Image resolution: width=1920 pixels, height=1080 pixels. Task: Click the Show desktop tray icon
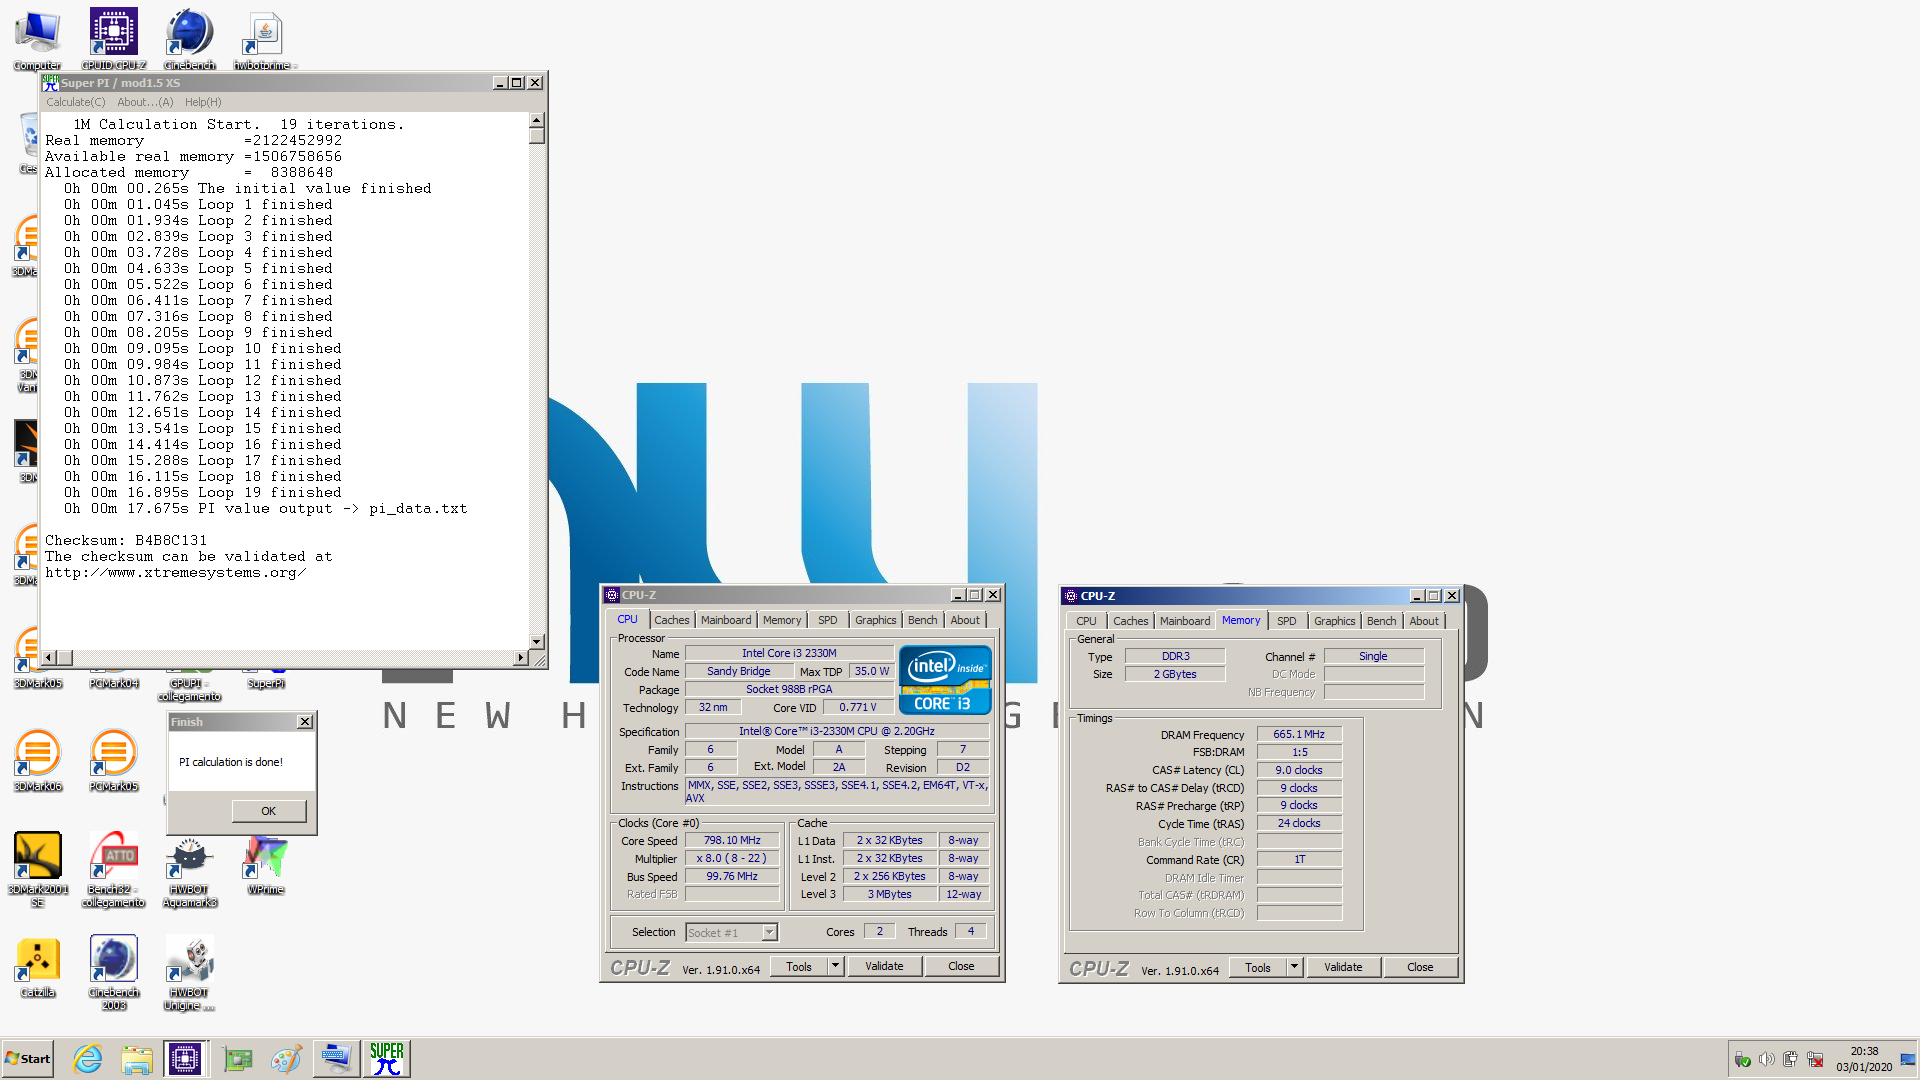(x=1908, y=1059)
